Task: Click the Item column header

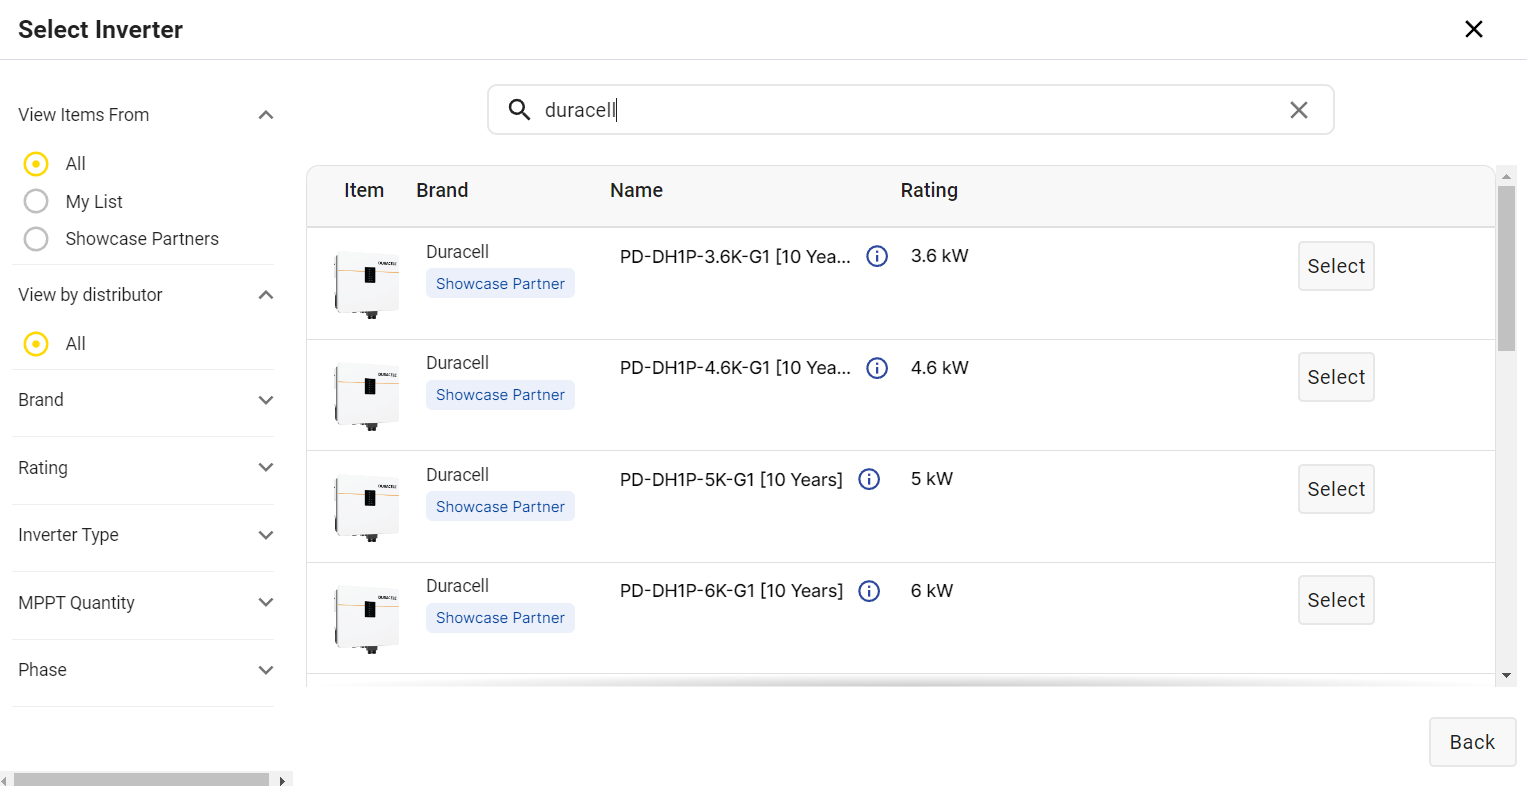Action: point(364,190)
